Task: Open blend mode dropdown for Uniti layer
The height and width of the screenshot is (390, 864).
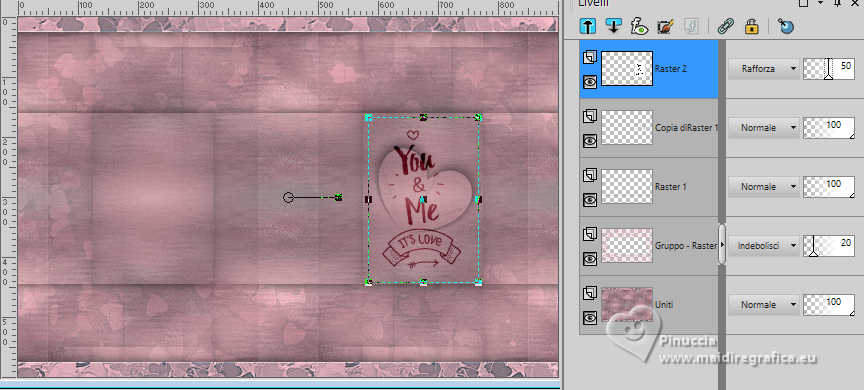Action: pyautogui.click(x=764, y=305)
